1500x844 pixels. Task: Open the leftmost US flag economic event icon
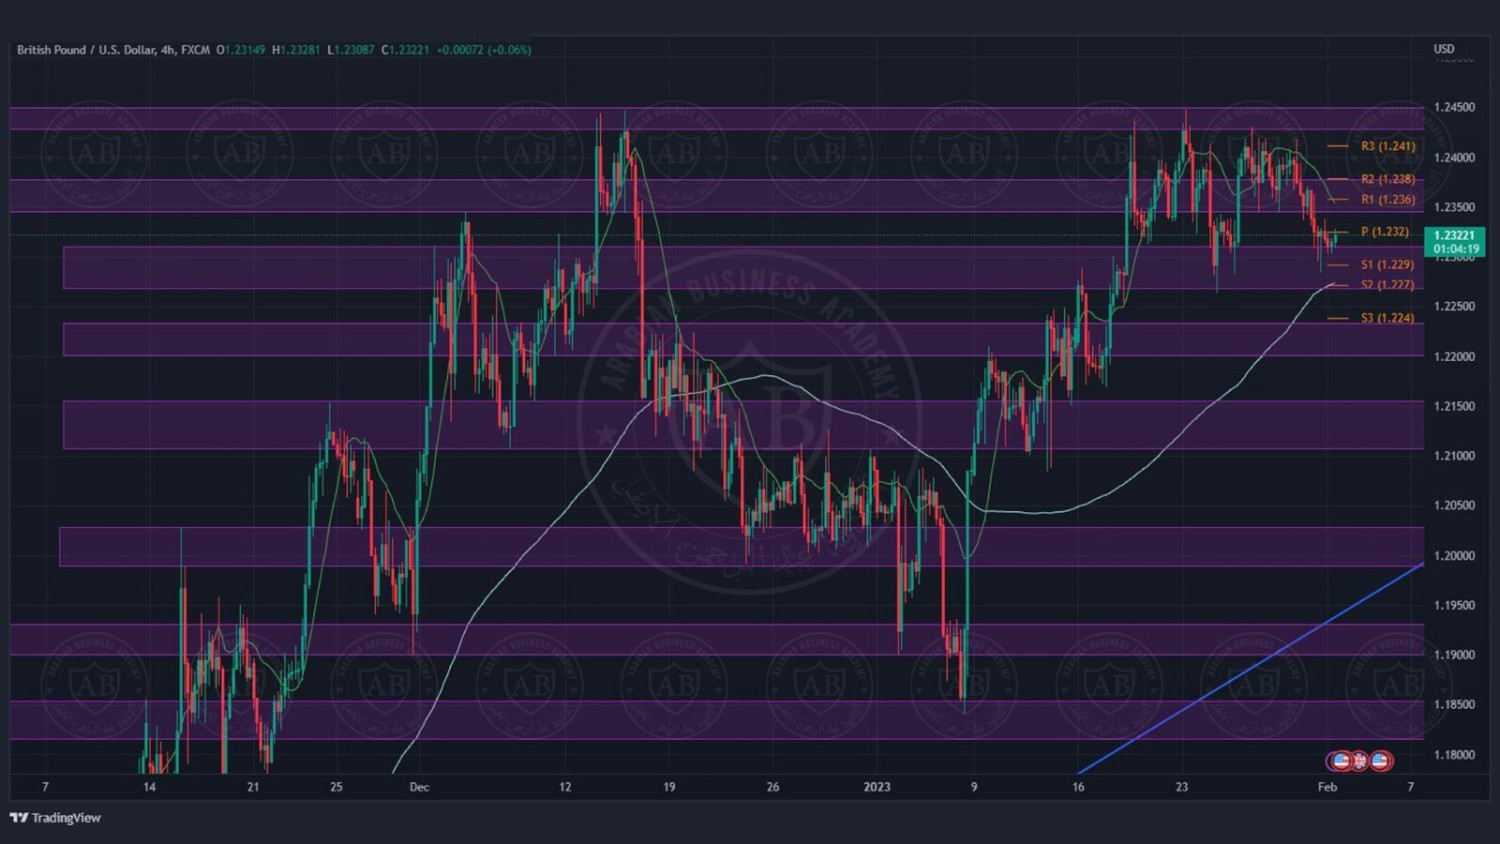[x=1341, y=761]
